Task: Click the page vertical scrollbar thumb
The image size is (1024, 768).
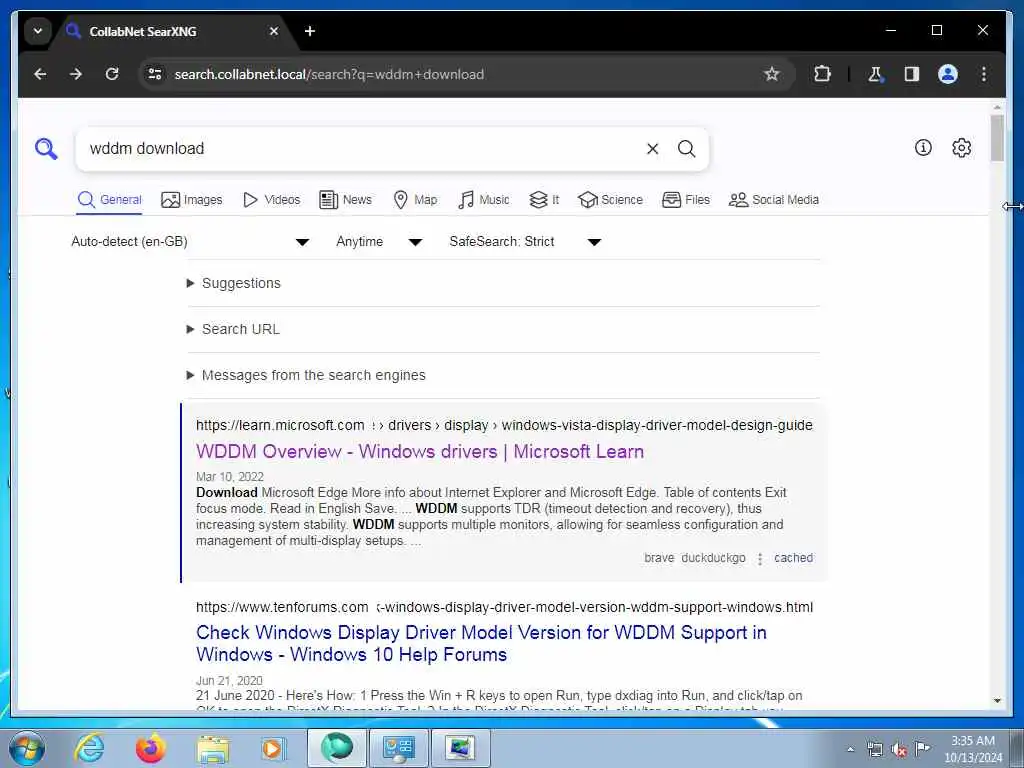Action: (997, 138)
